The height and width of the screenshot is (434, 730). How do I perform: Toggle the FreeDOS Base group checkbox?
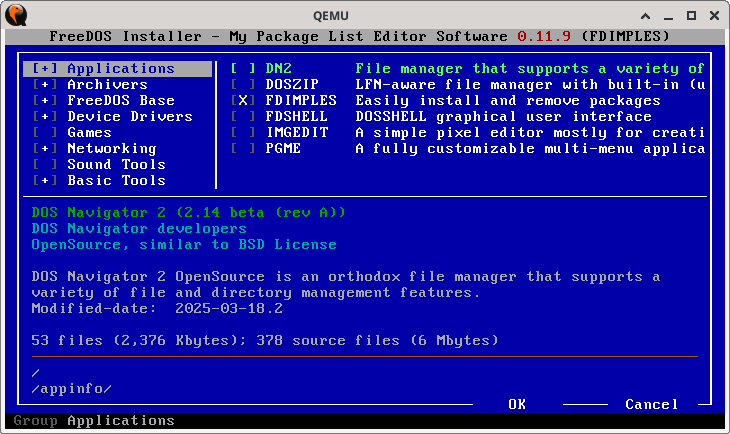tap(45, 101)
